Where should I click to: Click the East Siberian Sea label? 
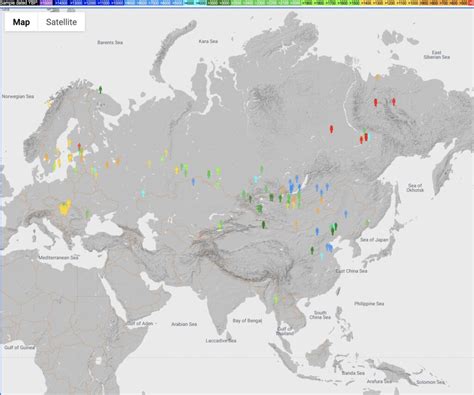coord(437,55)
